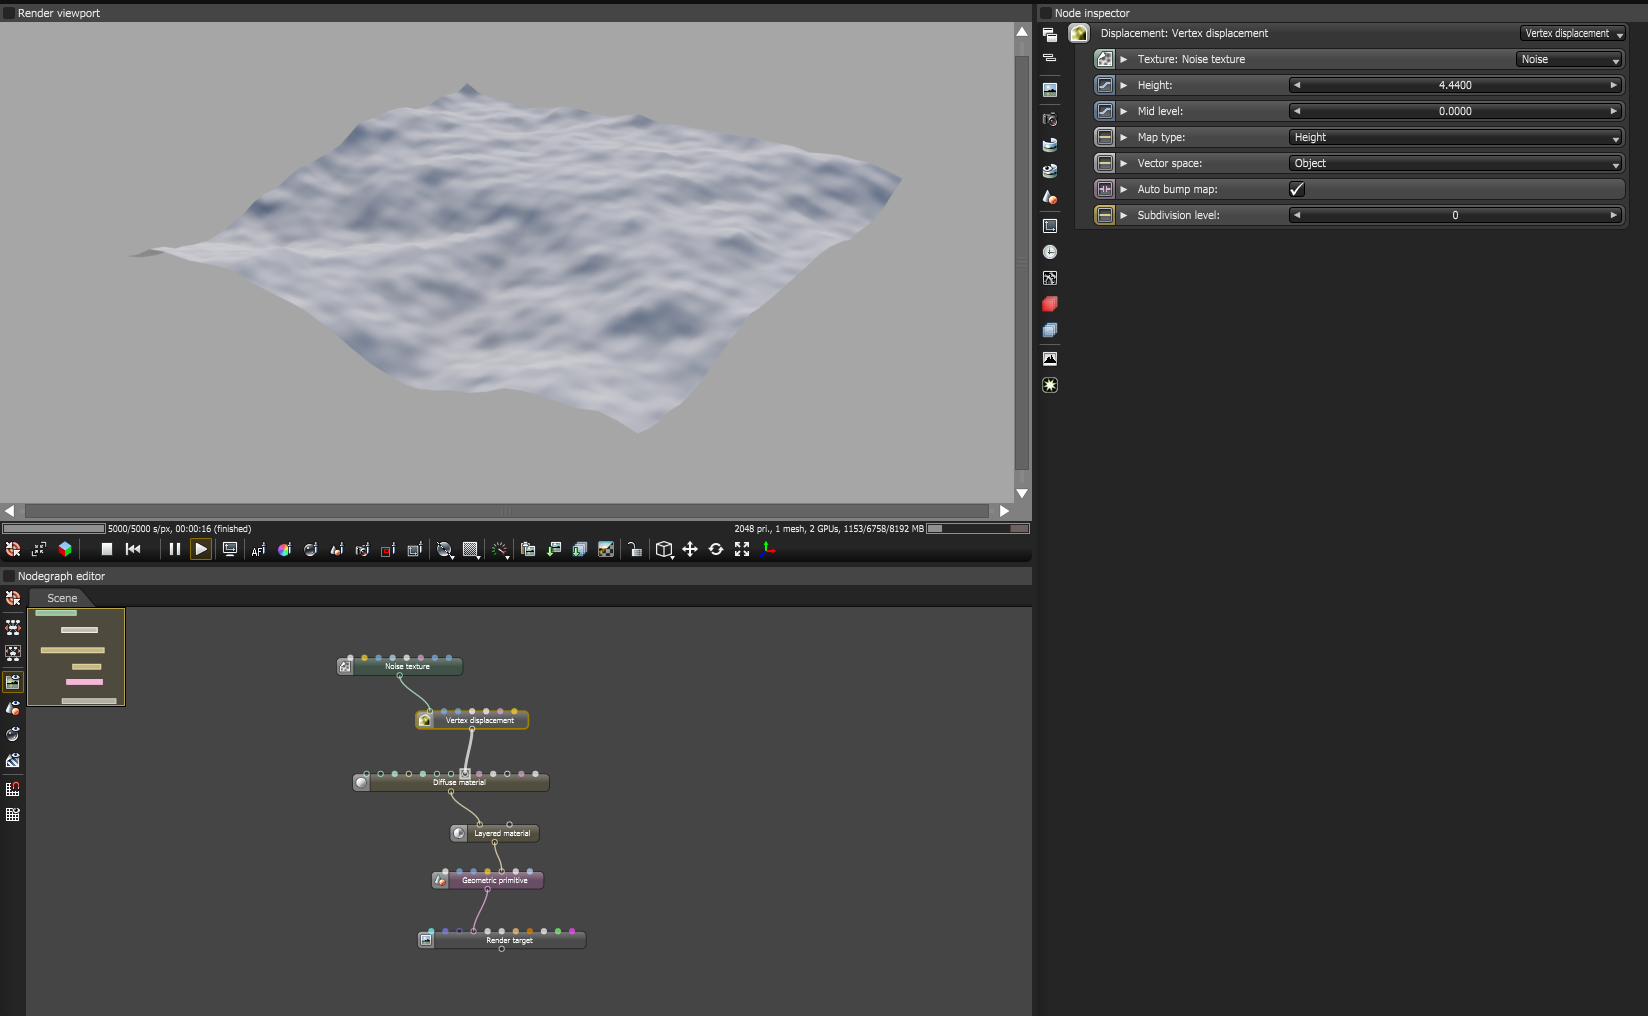
Task: Open the Noise texture type dropdown
Action: 1569,59
